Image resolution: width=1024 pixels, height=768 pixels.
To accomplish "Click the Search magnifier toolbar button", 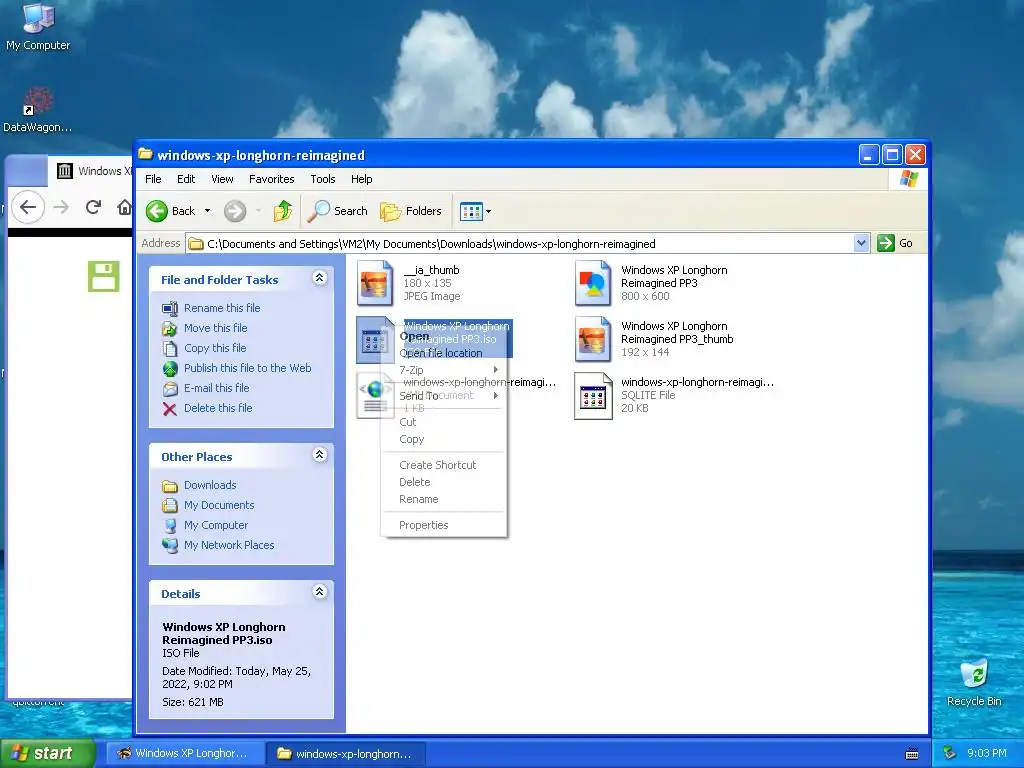I will tap(337, 211).
